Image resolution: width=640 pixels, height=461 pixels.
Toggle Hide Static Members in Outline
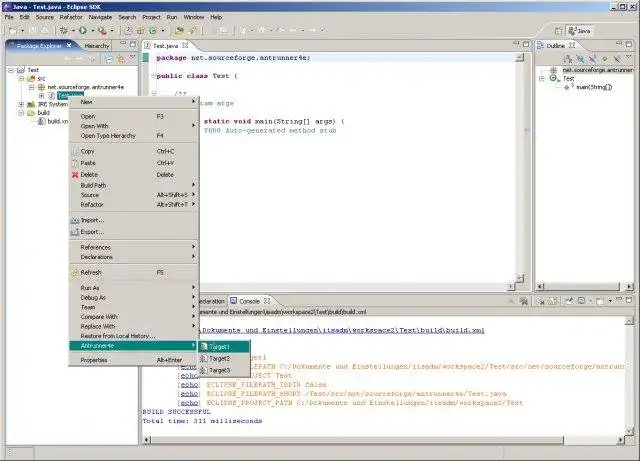pyautogui.click(x=592, y=59)
